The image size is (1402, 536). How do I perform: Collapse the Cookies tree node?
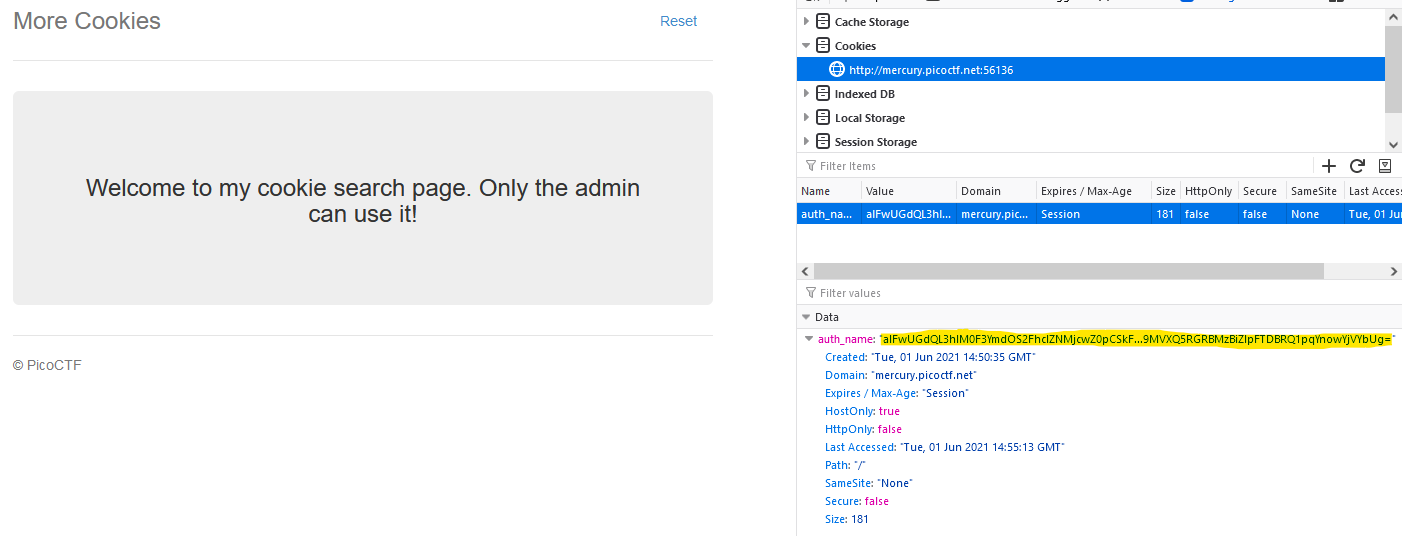(806, 46)
